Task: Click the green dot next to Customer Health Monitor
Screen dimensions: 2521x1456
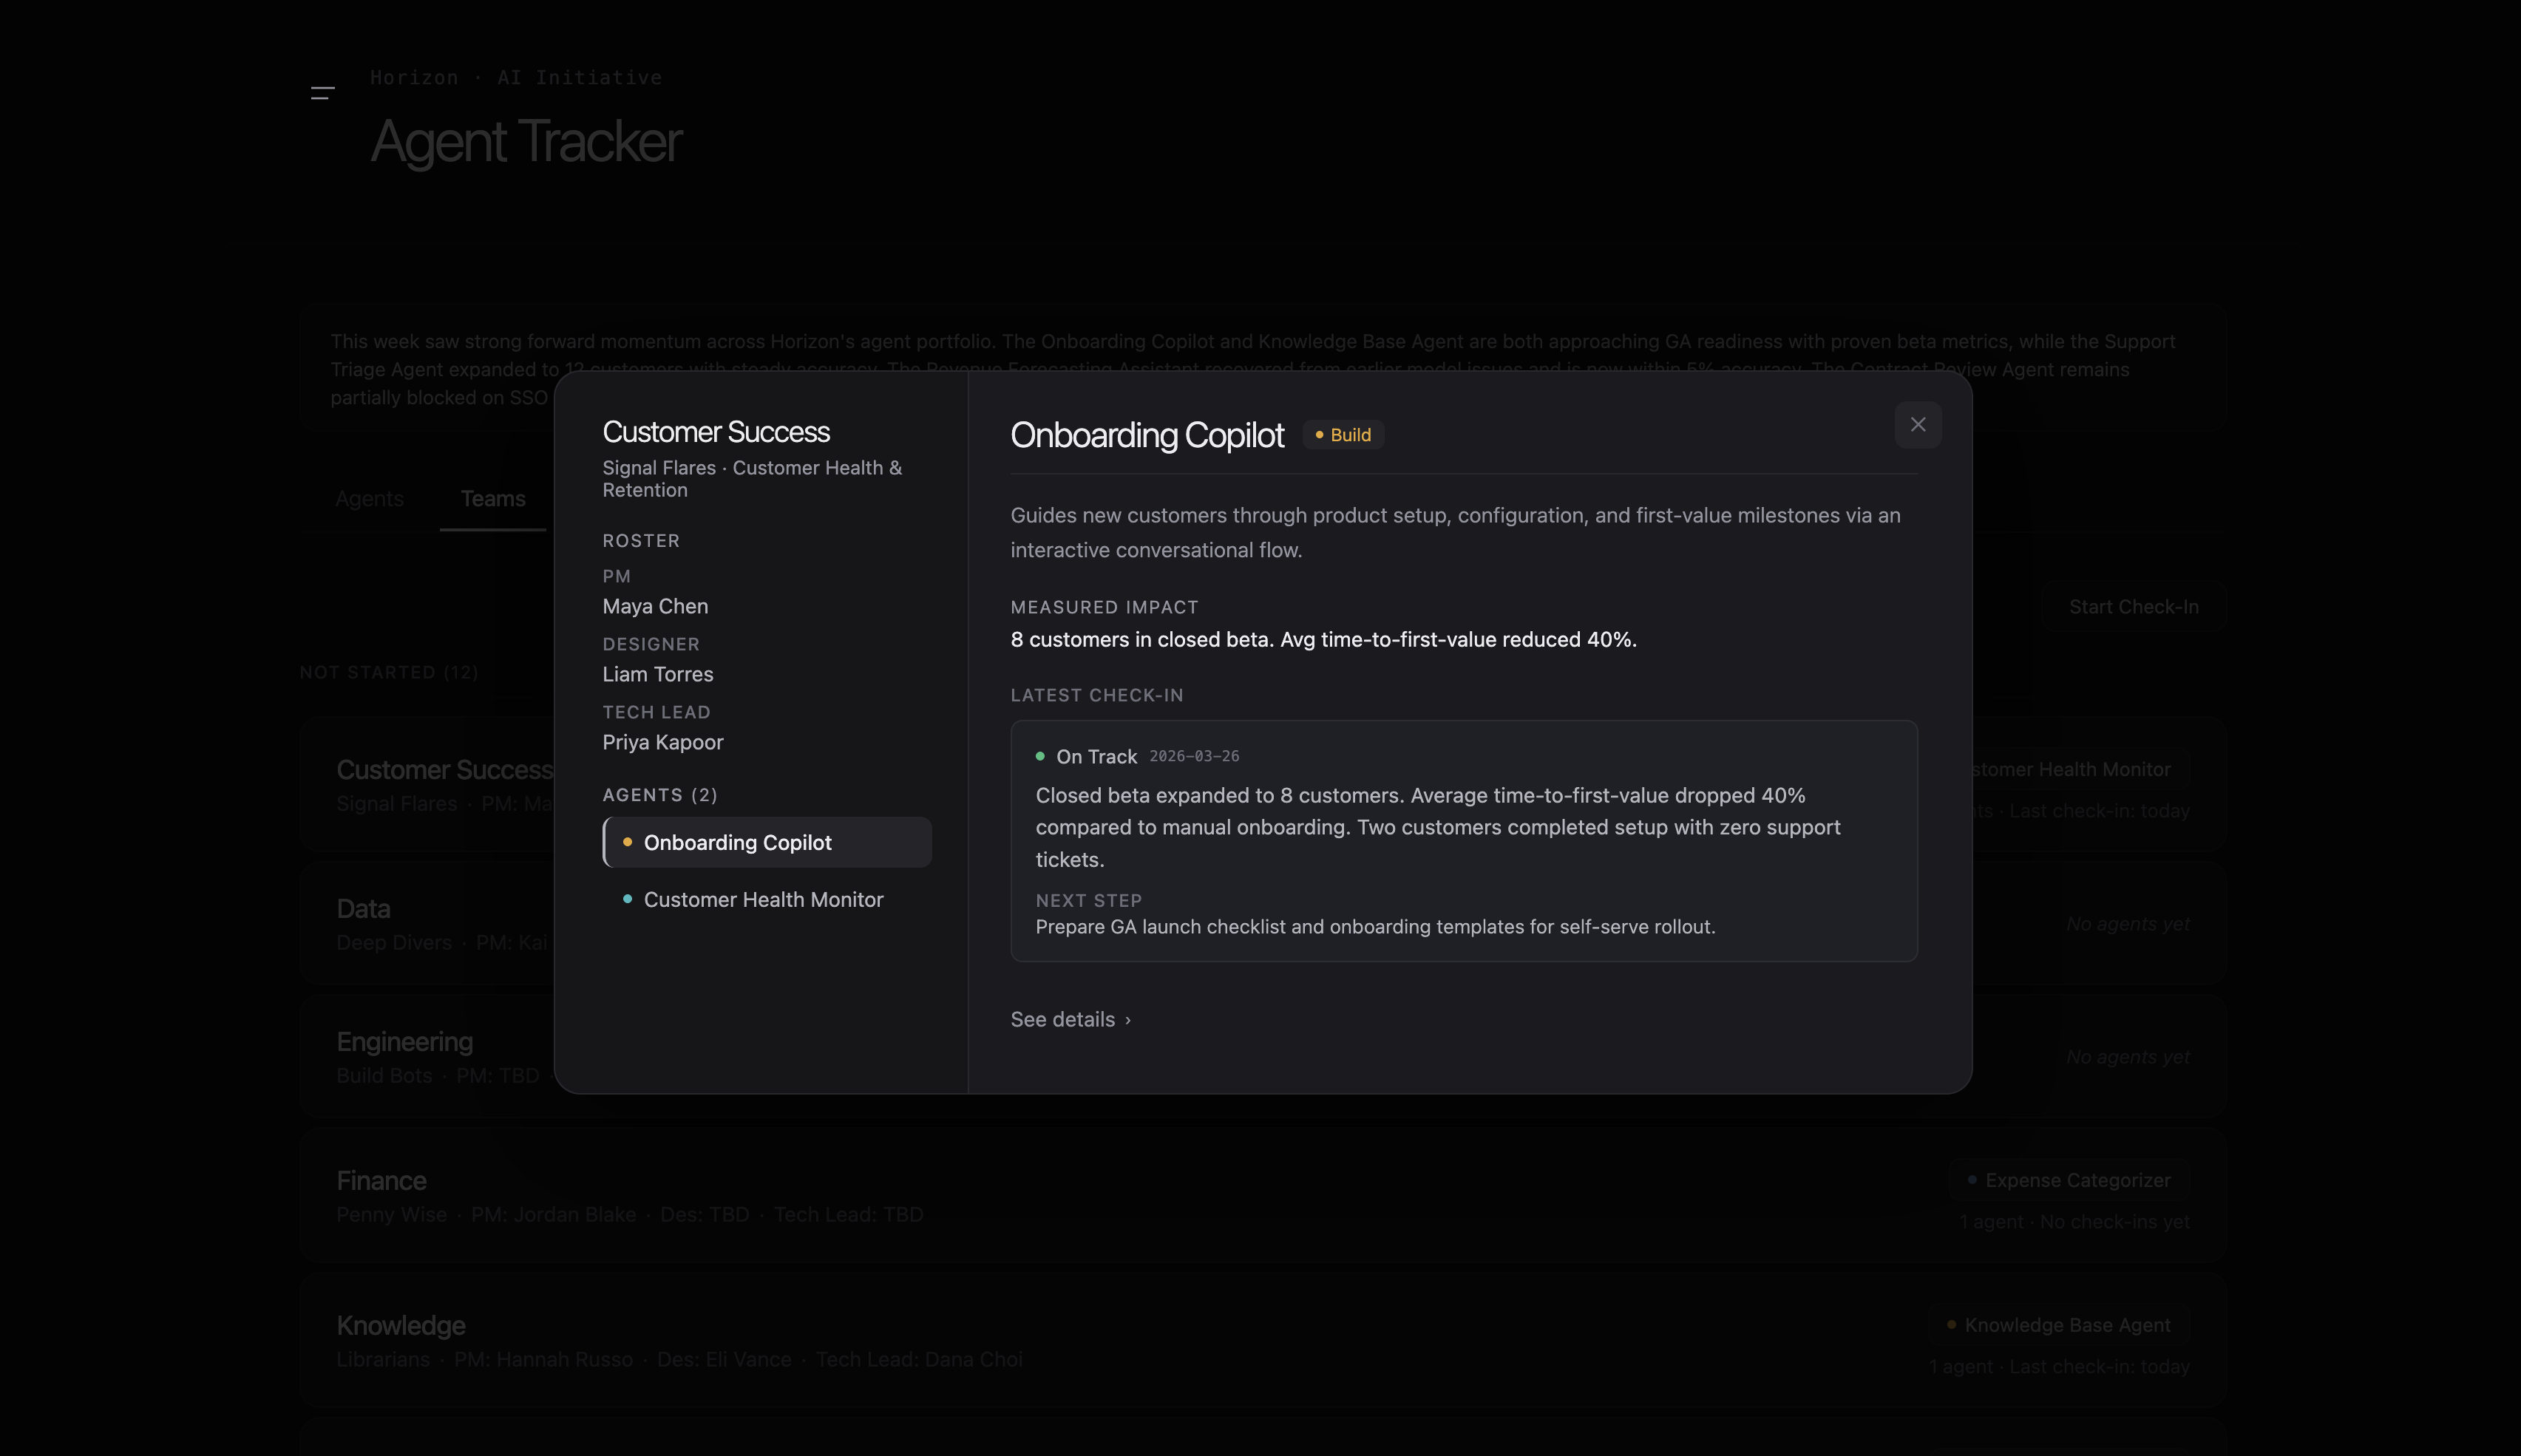Action: (627, 899)
